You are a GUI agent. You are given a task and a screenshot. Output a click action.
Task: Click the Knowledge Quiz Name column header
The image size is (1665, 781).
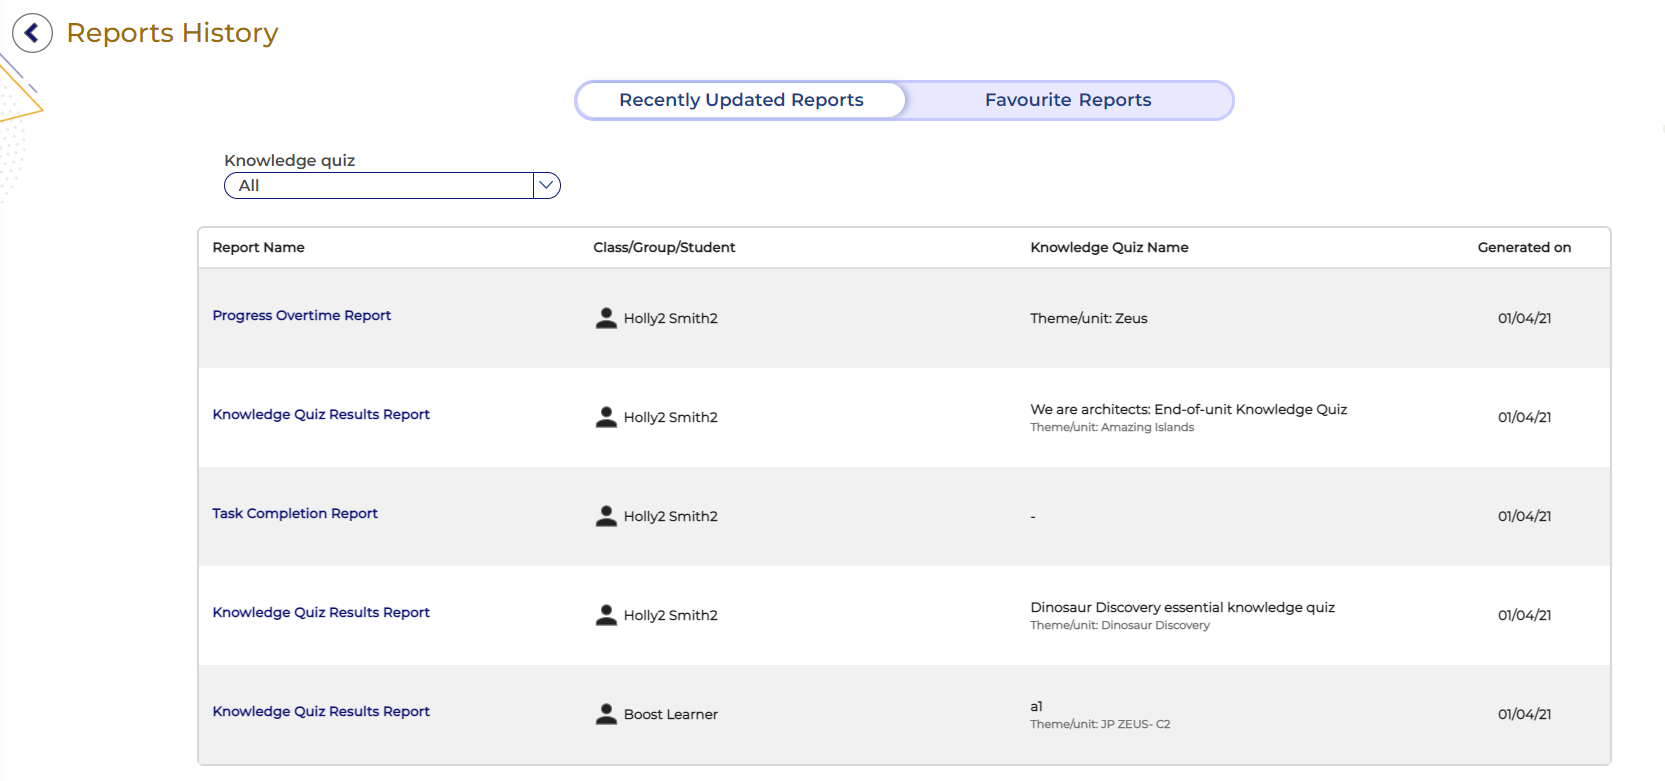pos(1109,247)
